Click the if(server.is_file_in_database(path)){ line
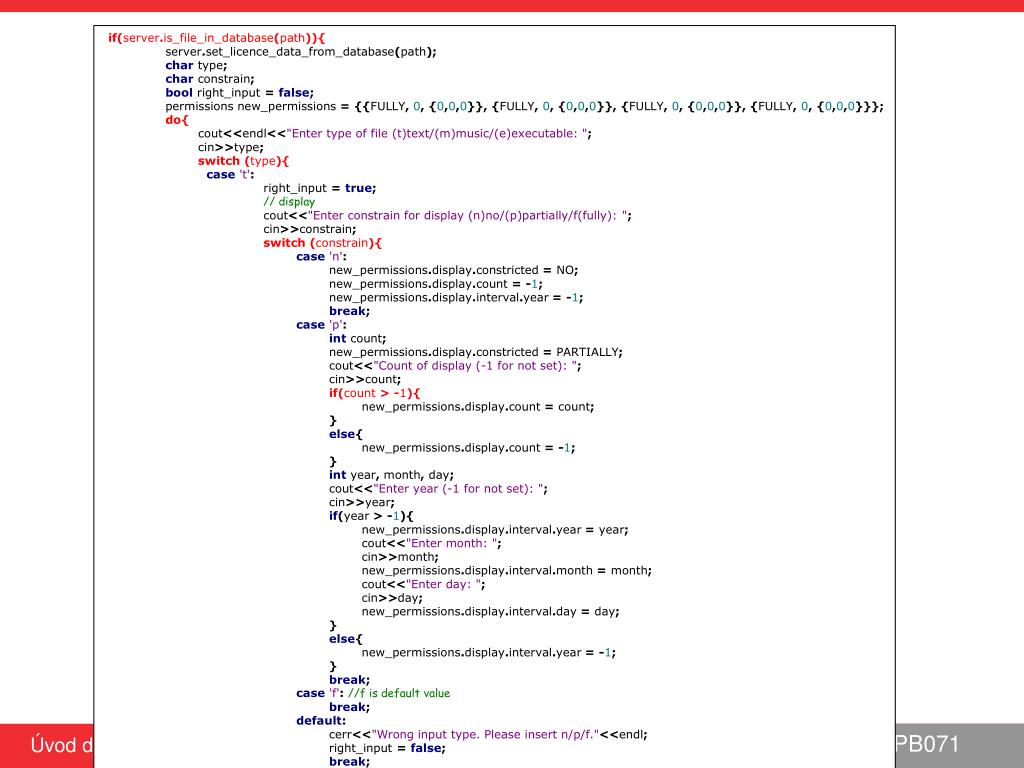Screen dimensions: 1024x768 216,38
